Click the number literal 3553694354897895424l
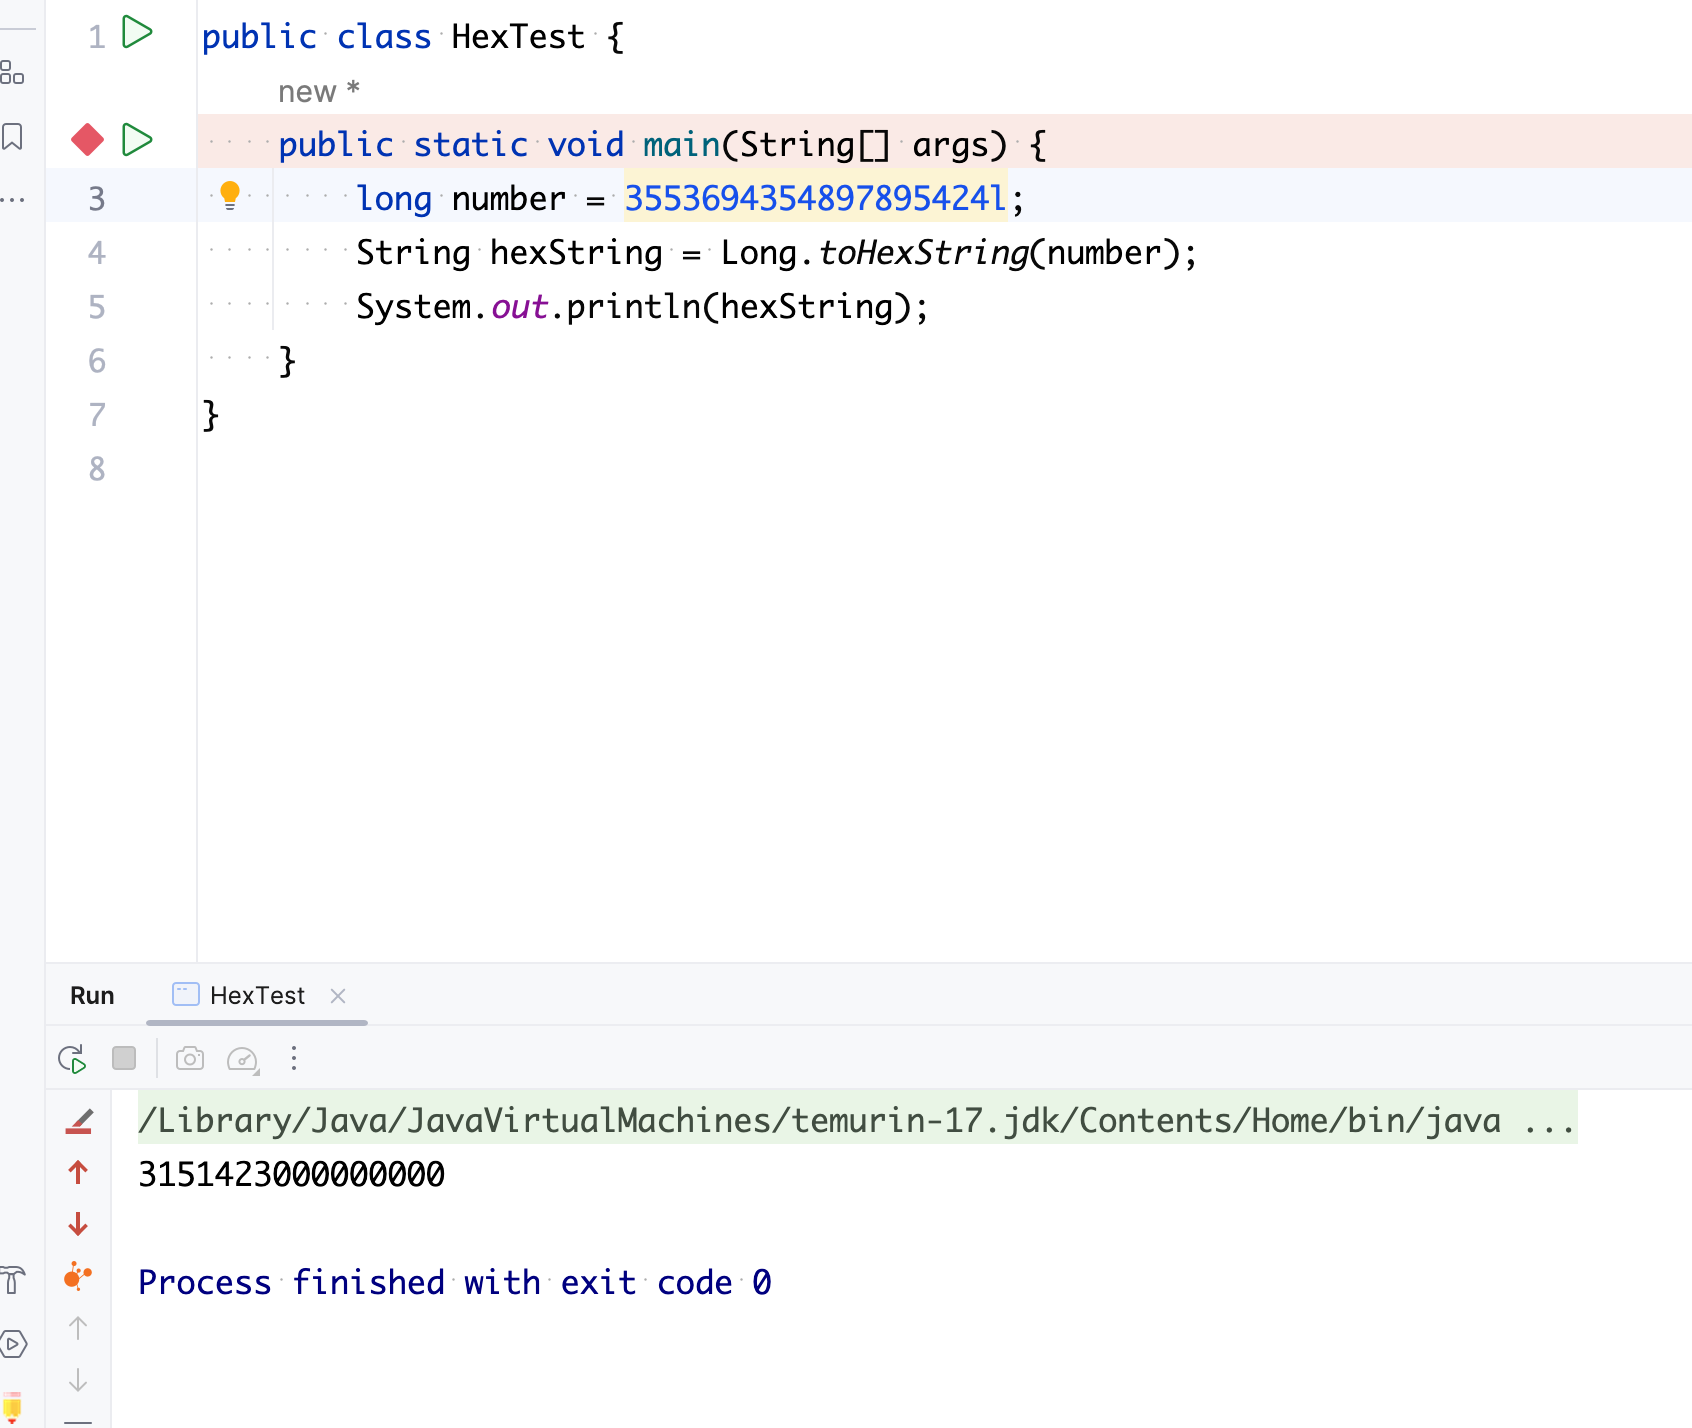The height and width of the screenshot is (1428, 1692). pyautogui.click(x=815, y=198)
